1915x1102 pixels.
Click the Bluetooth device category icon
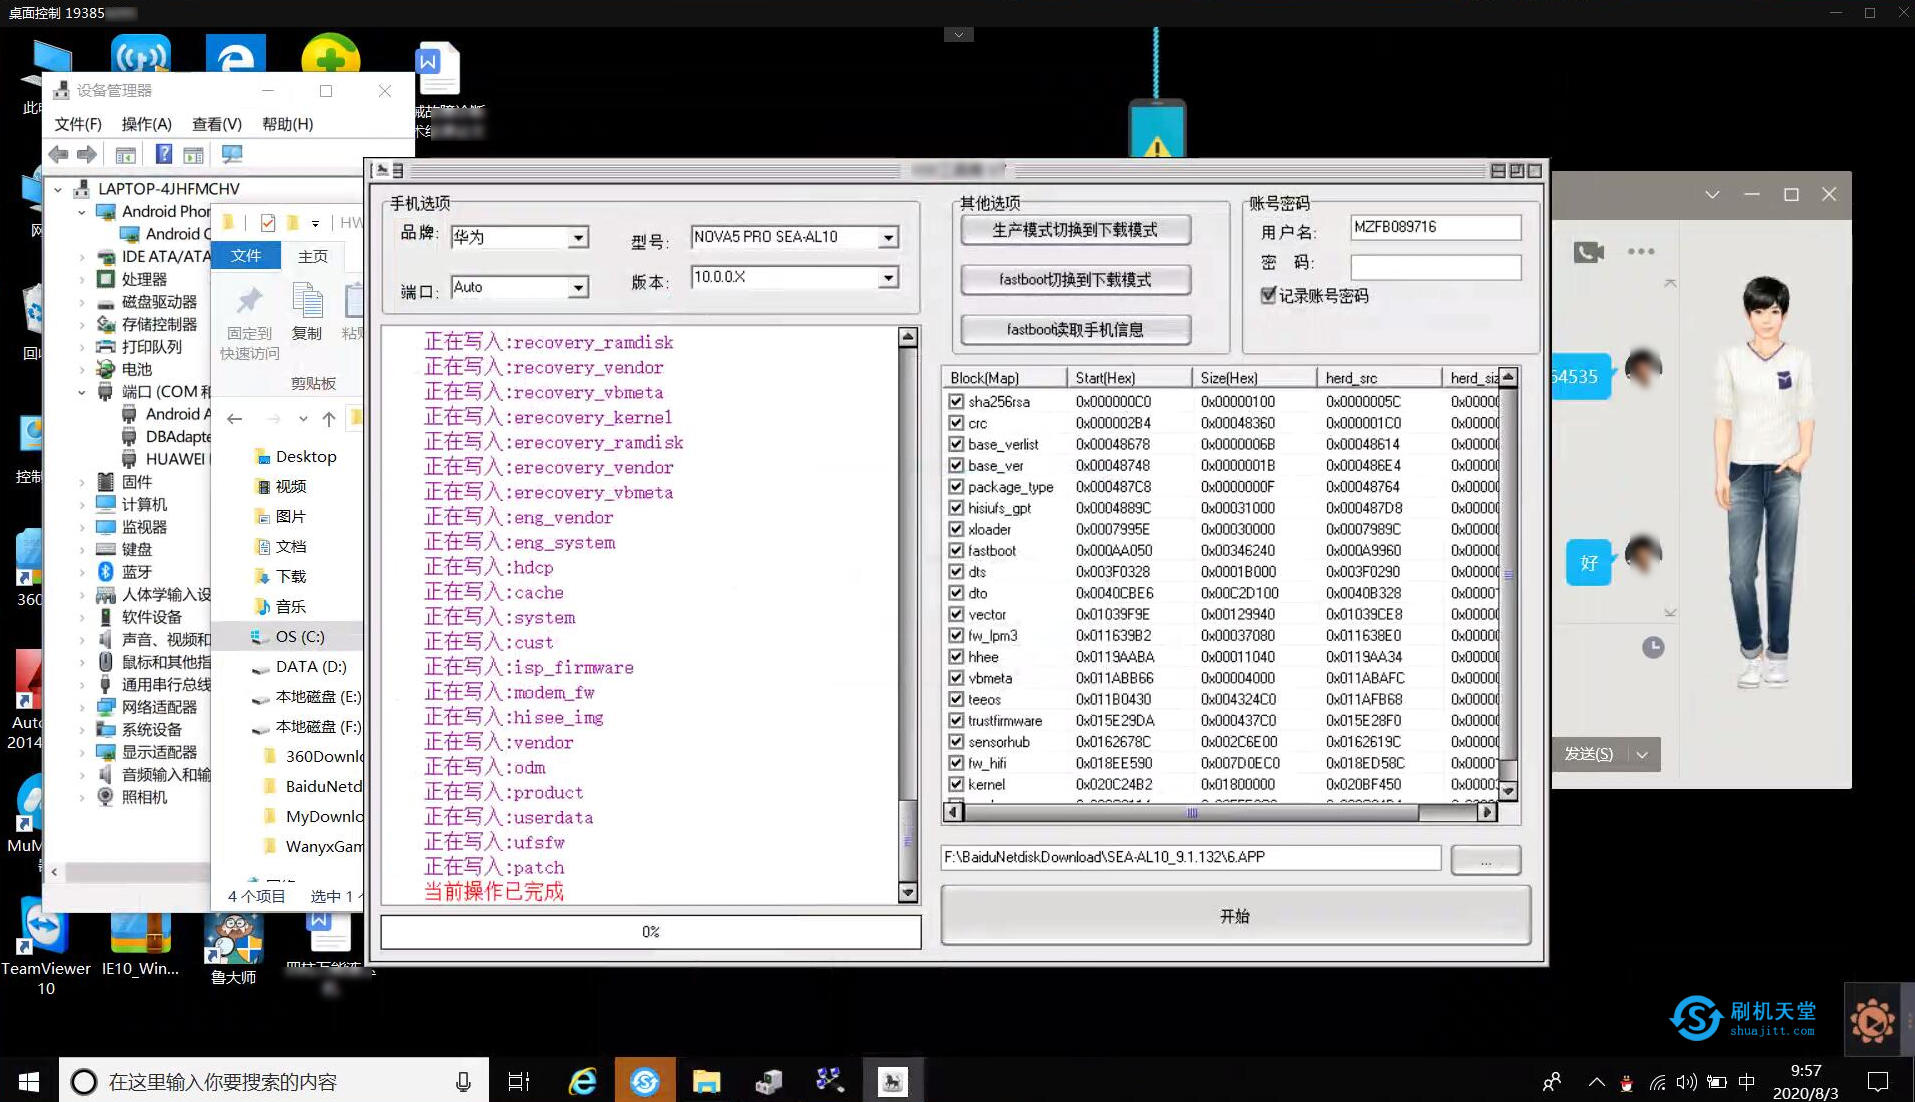(x=106, y=572)
